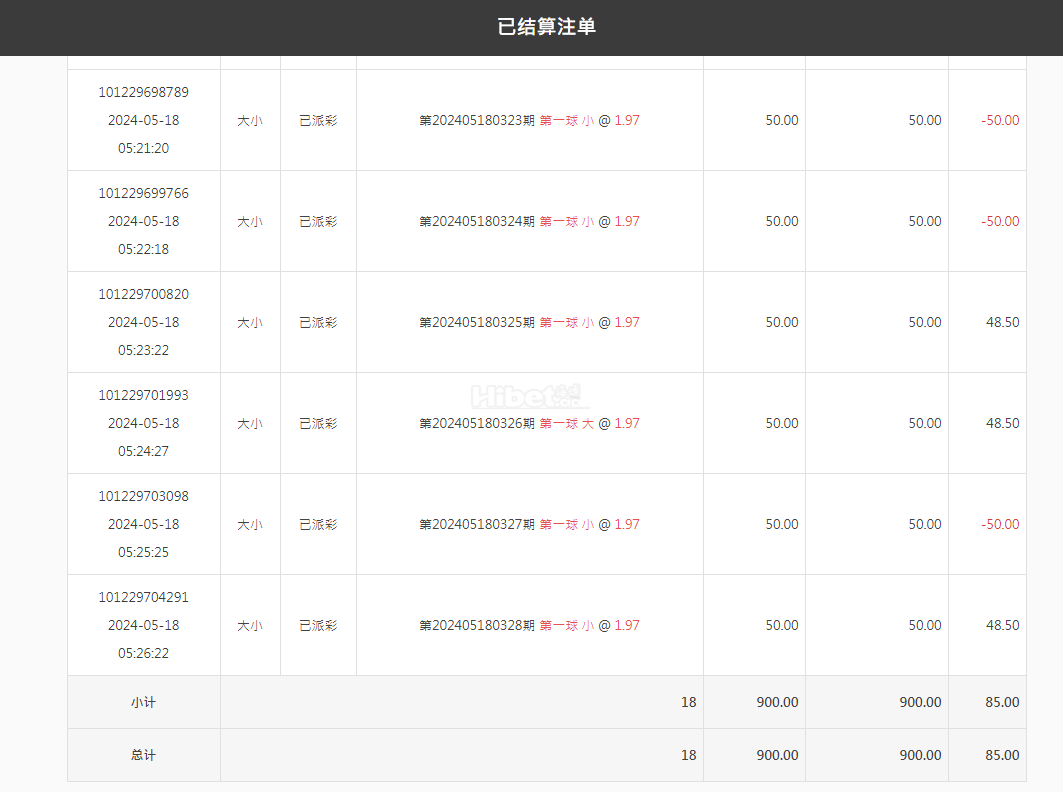Image resolution: width=1063 pixels, height=792 pixels.
Task: Select 48.50 result for order 101229700820
Action: [x=1003, y=322]
